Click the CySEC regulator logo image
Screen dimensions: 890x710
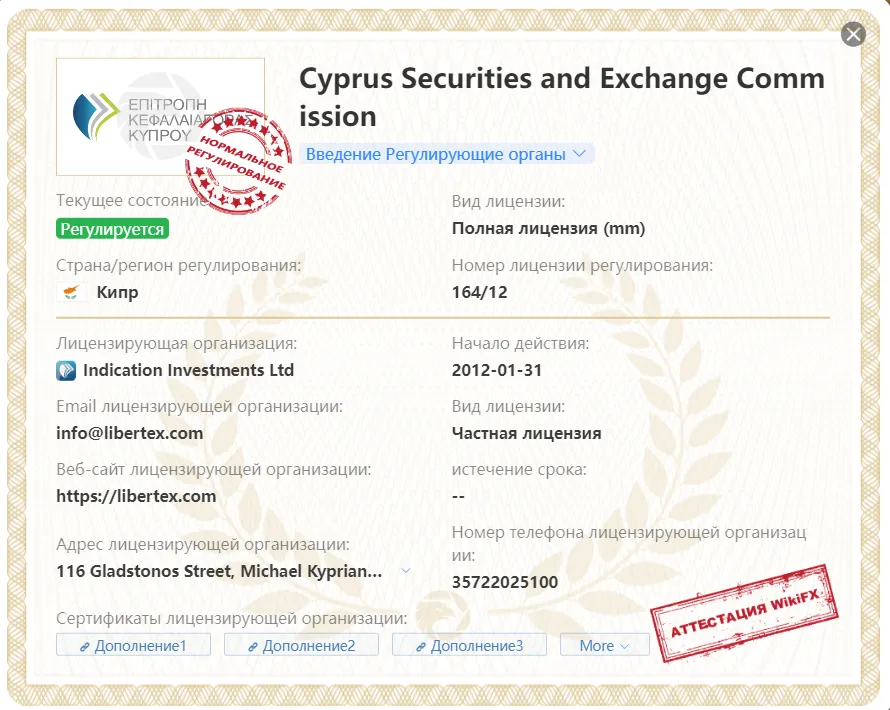click(x=161, y=117)
